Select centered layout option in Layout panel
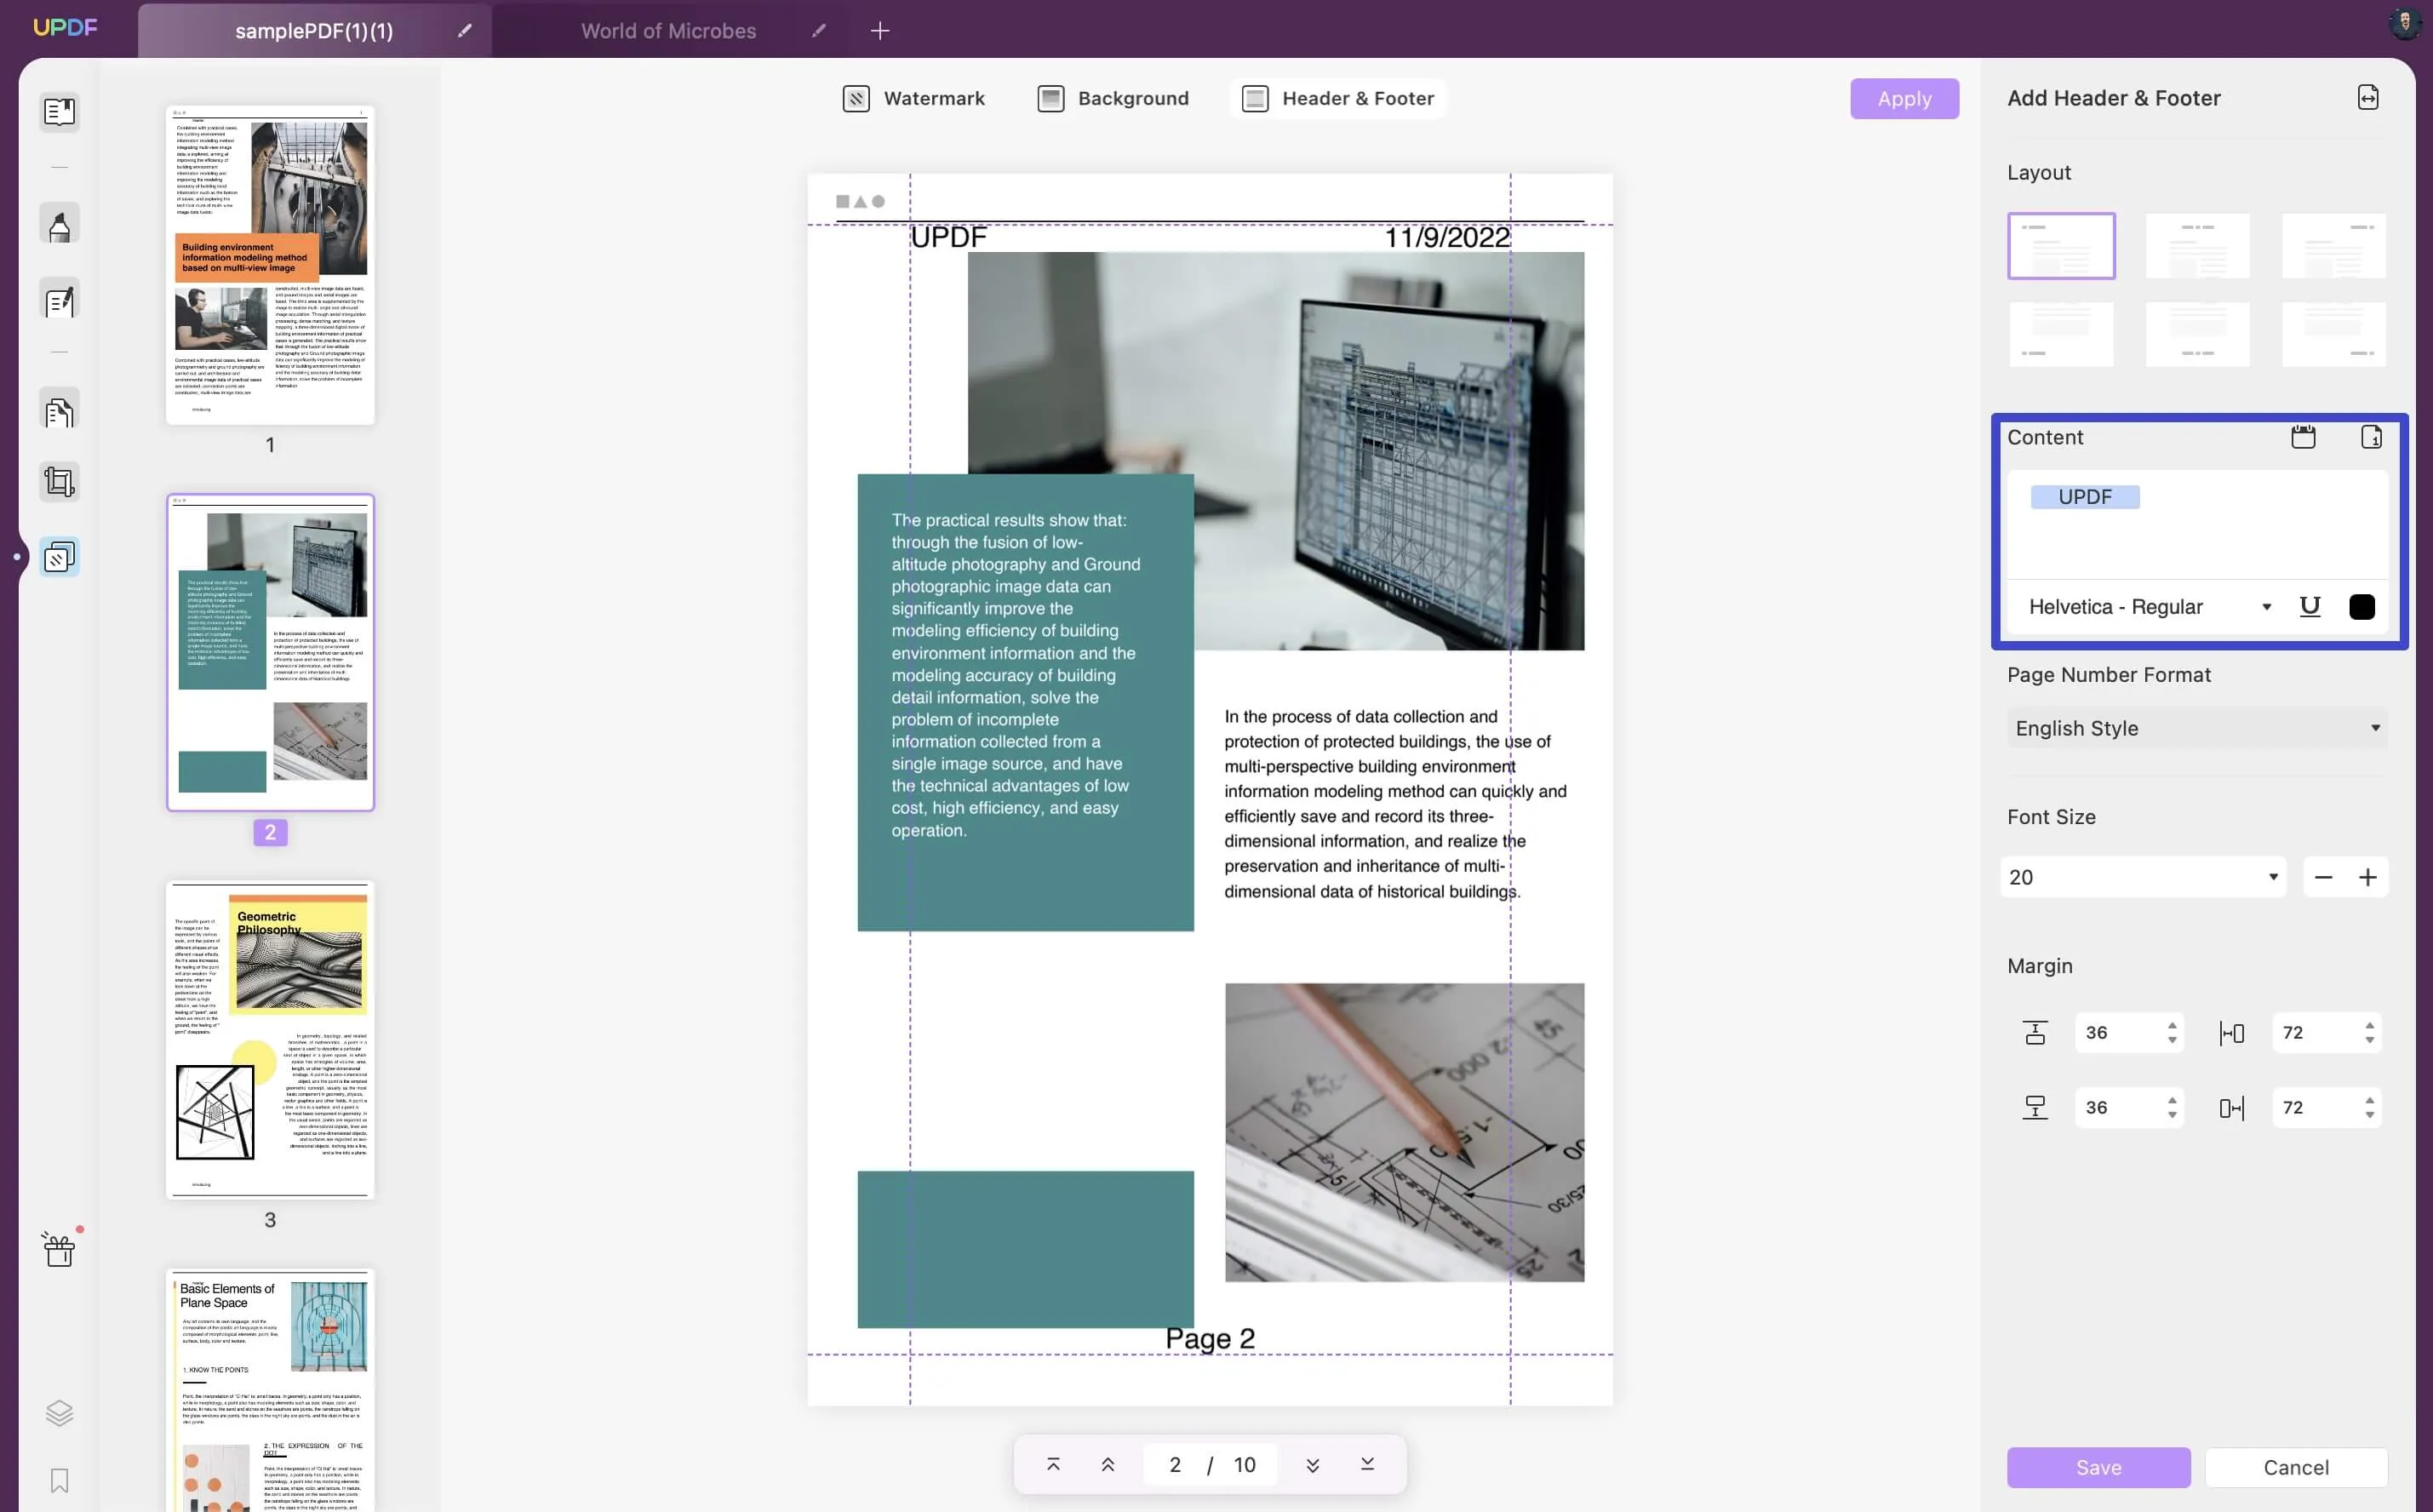Image resolution: width=2433 pixels, height=1512 pixels. 2198,243
